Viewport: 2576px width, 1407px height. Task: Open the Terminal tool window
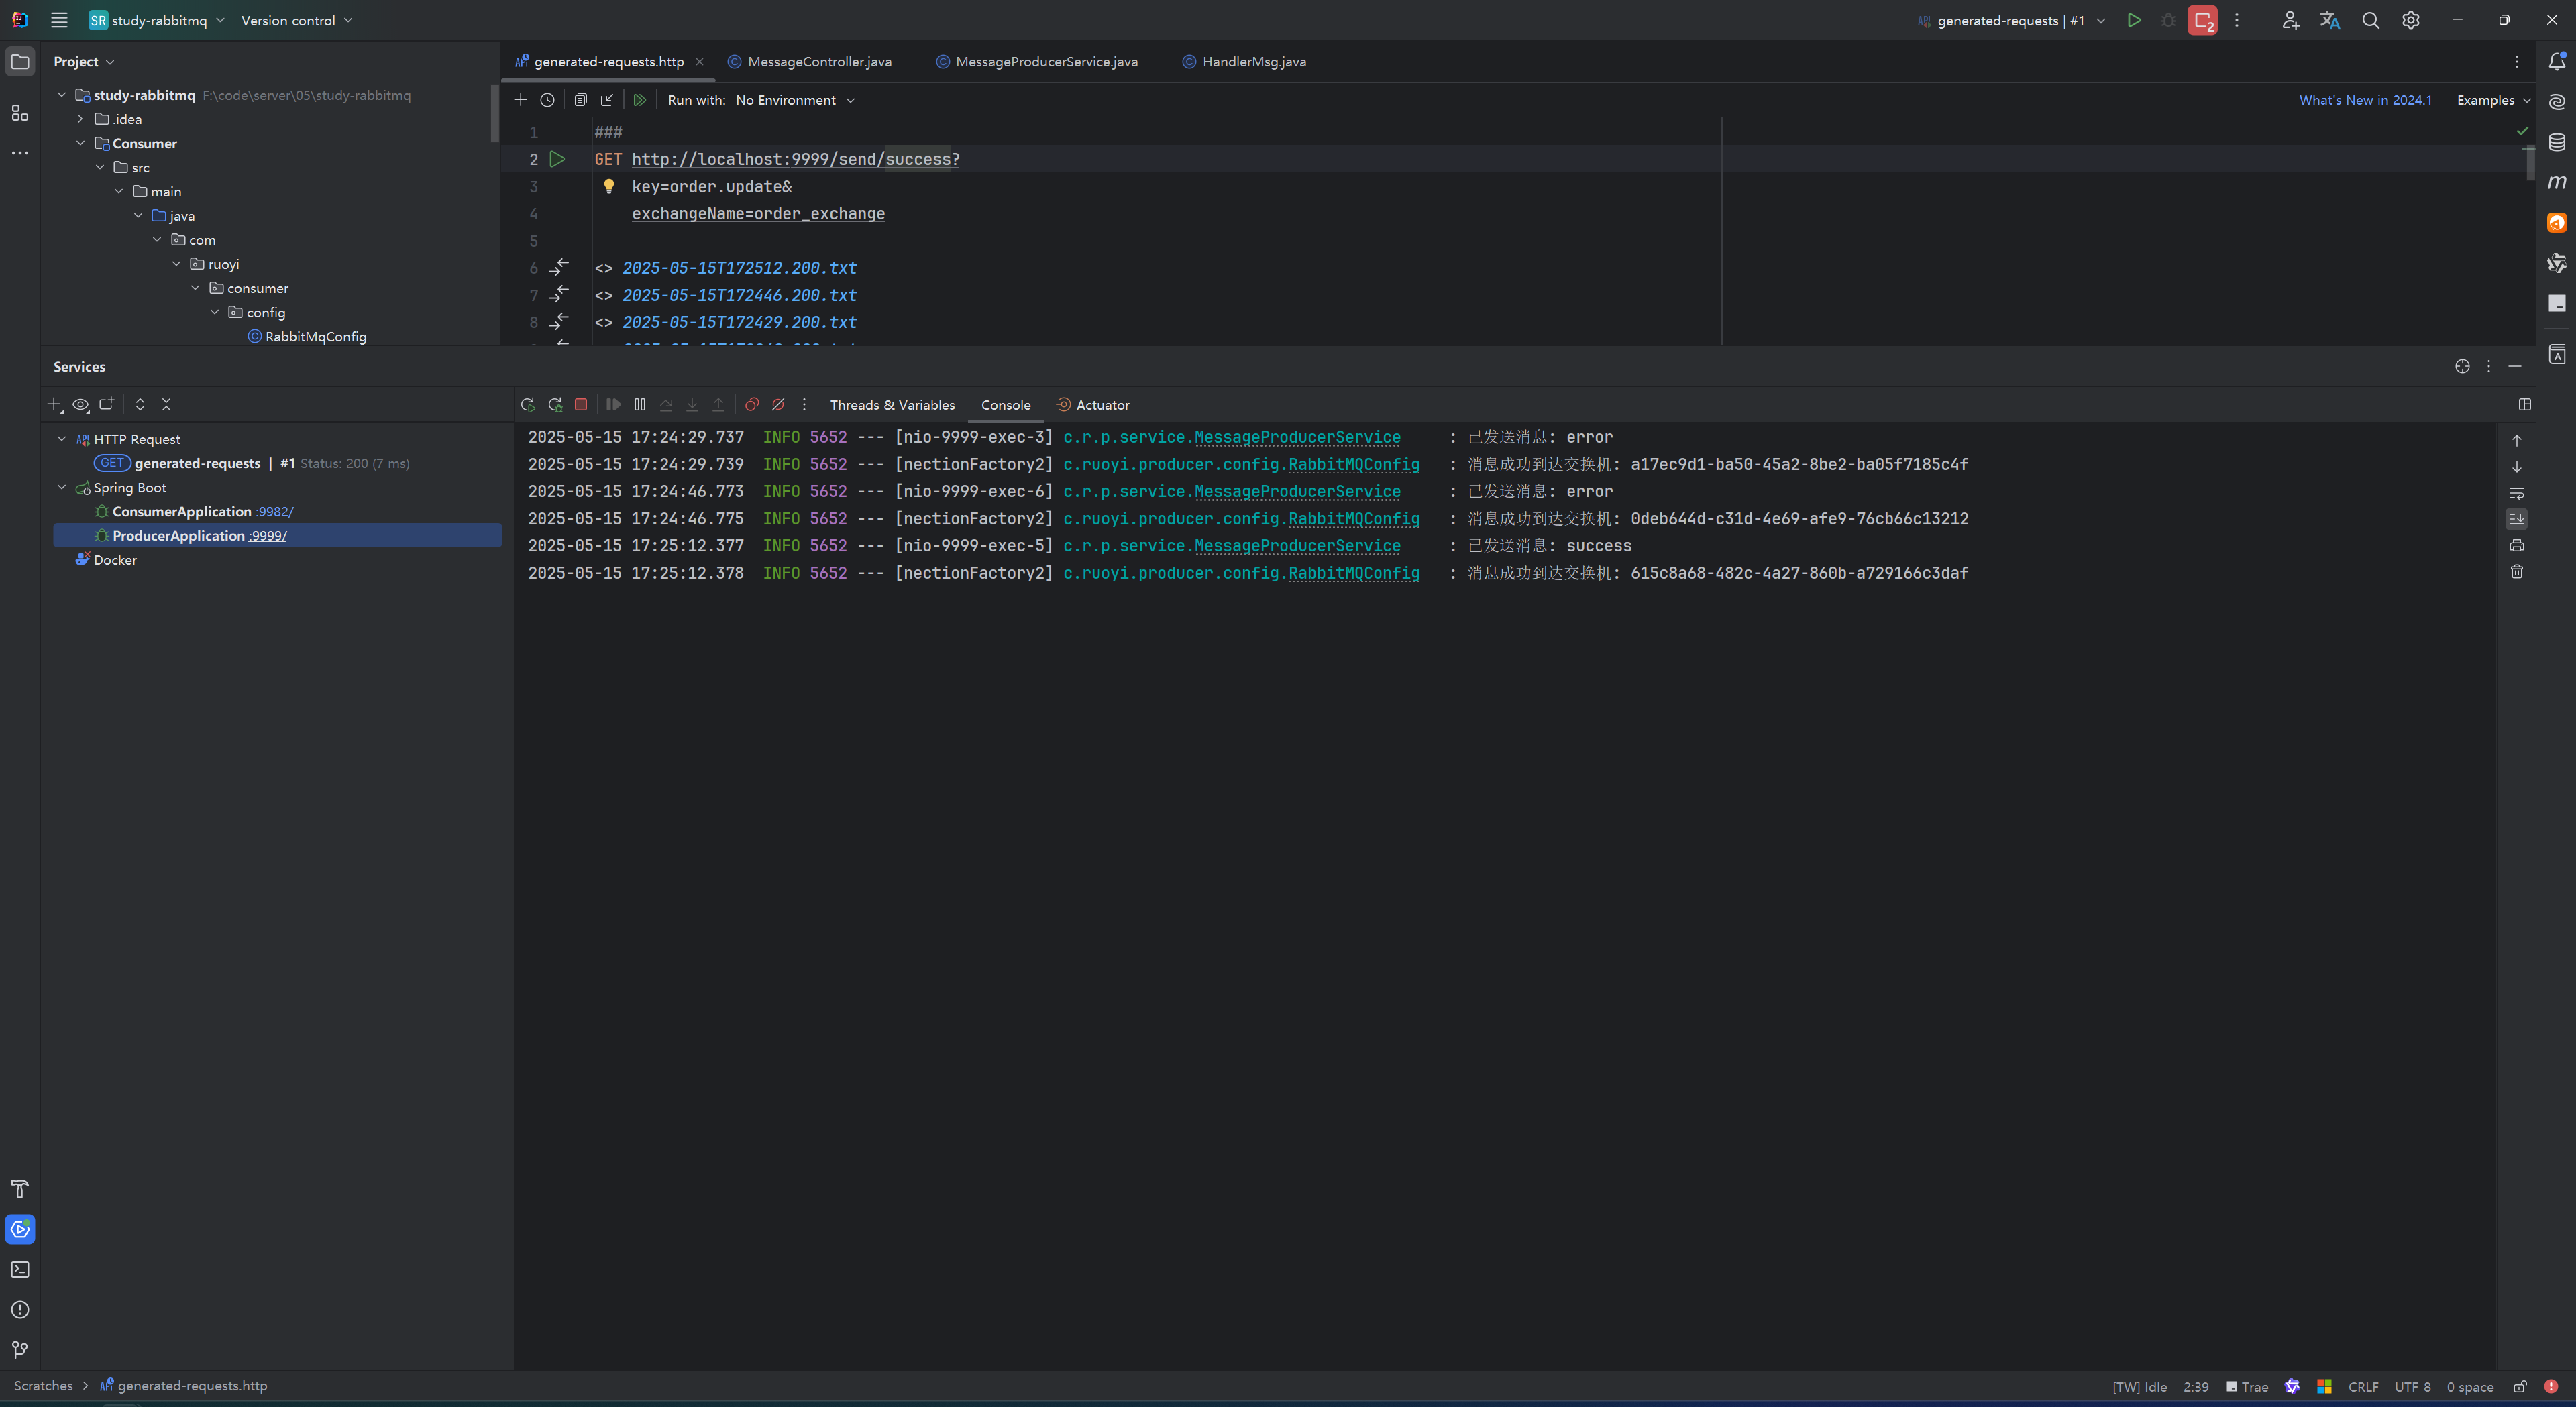(x=20, y=1270)
